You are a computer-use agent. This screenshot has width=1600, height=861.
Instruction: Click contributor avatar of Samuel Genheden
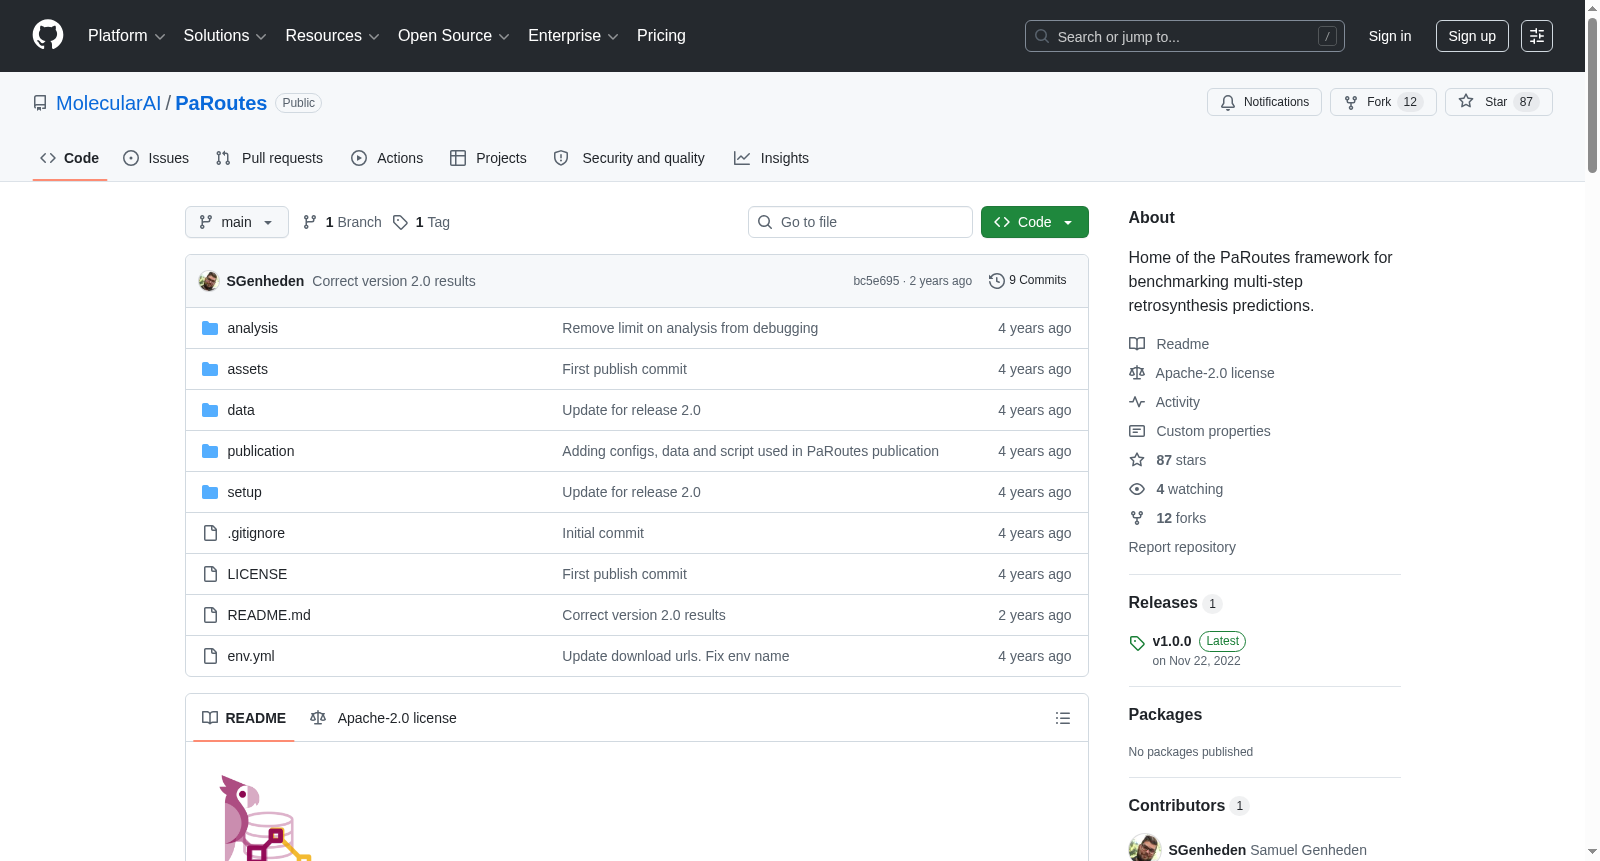pyautogui.click(x=1144, y=848)
